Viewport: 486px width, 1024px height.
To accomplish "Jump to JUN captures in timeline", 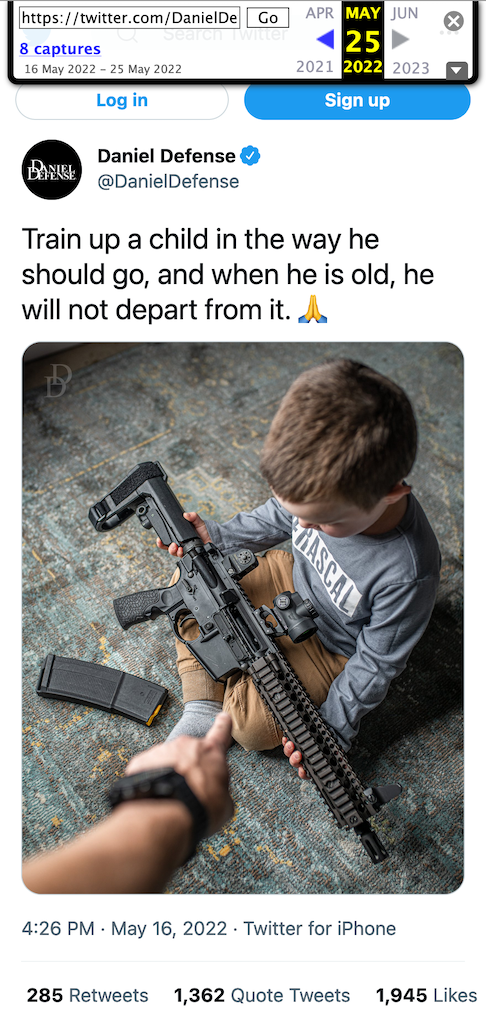I will tap(404, 14).
